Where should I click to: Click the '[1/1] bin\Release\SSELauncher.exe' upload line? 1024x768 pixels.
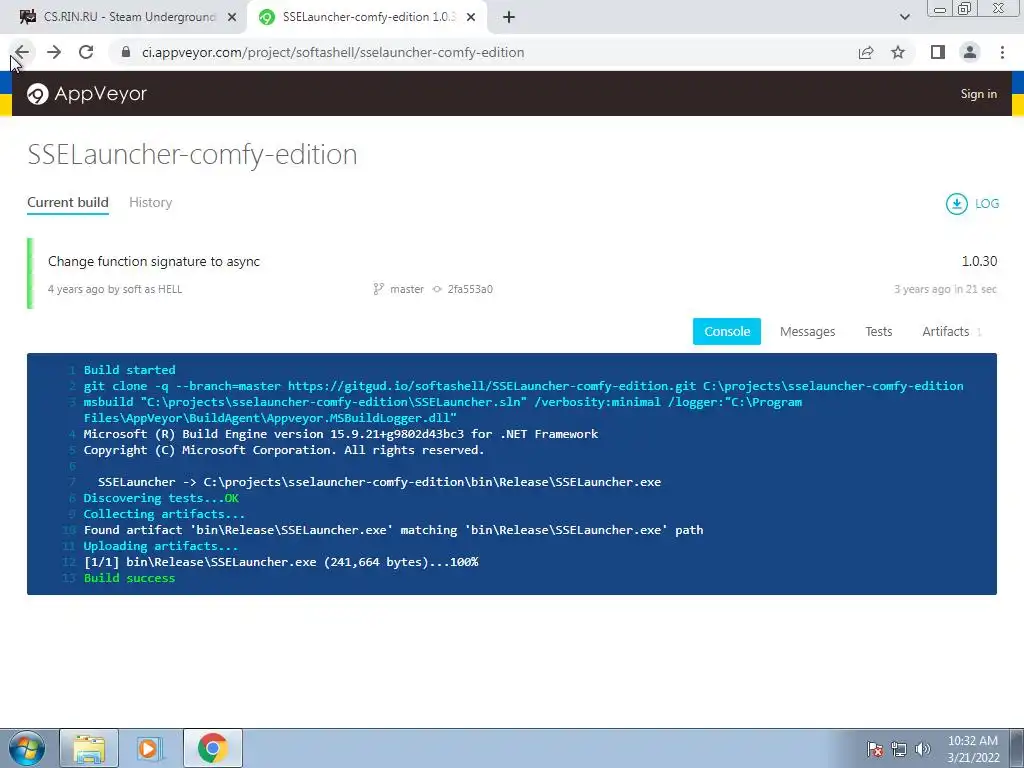pyautogui.click(x=281, y=562)
